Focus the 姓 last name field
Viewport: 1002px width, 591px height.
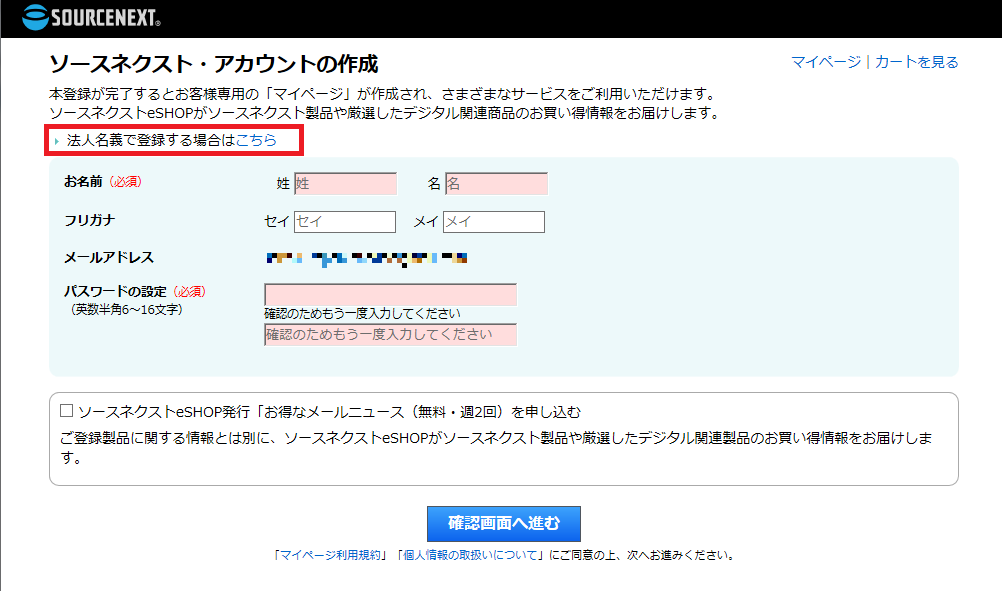pos(345,184)
